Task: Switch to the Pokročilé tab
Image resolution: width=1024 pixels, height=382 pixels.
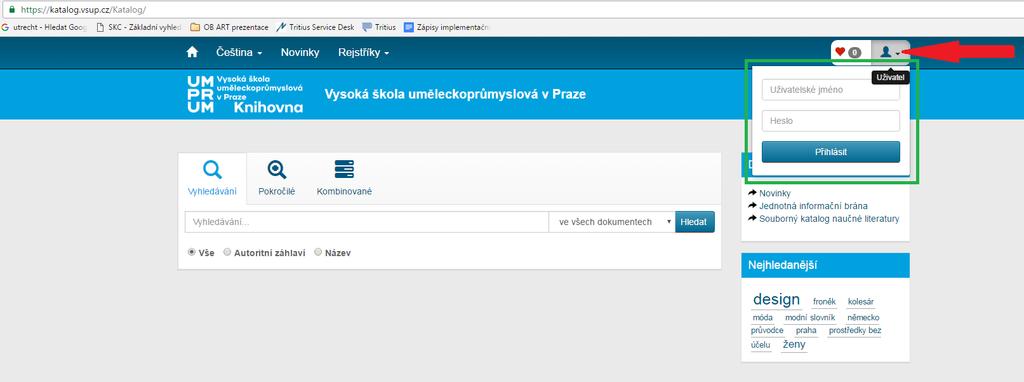Action: tap(277, 178)
